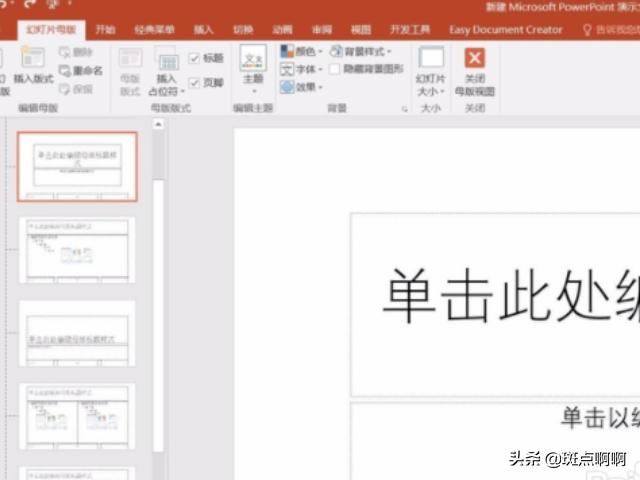Open the Easy Document Creator tab
Viewport: 640px width, 480px height.
click(x=505, y=30)
